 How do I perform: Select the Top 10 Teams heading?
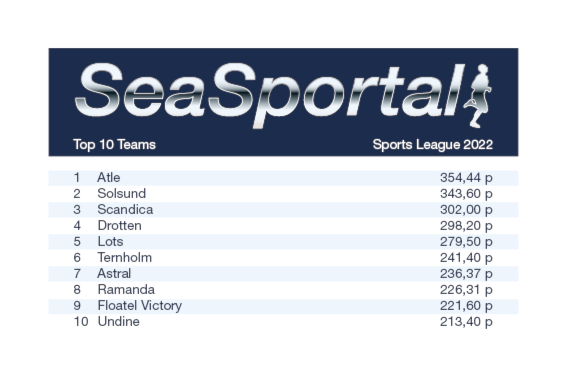114,145
